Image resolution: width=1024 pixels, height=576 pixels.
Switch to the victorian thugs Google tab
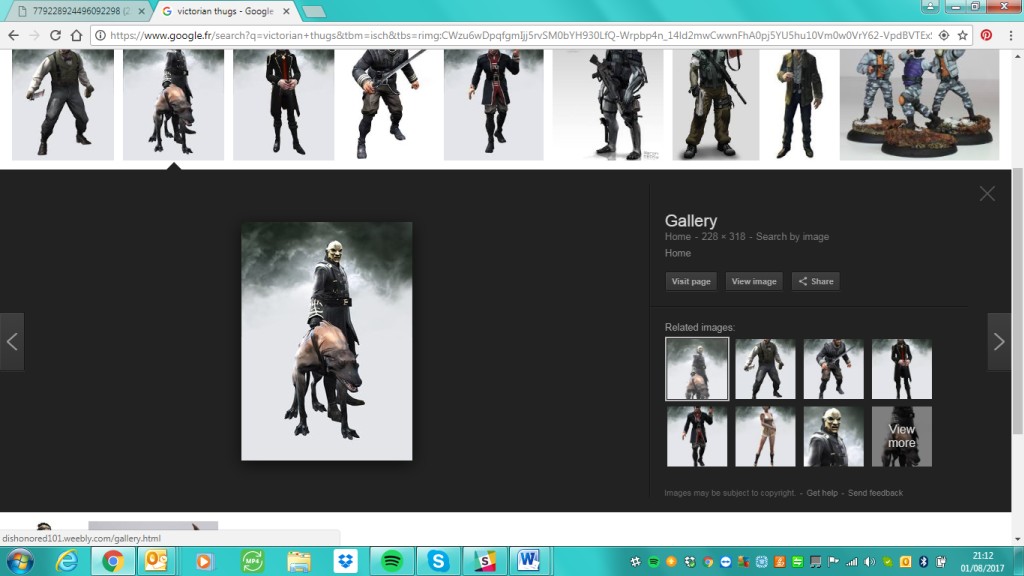pyautogui.click(x=225, y=11)
